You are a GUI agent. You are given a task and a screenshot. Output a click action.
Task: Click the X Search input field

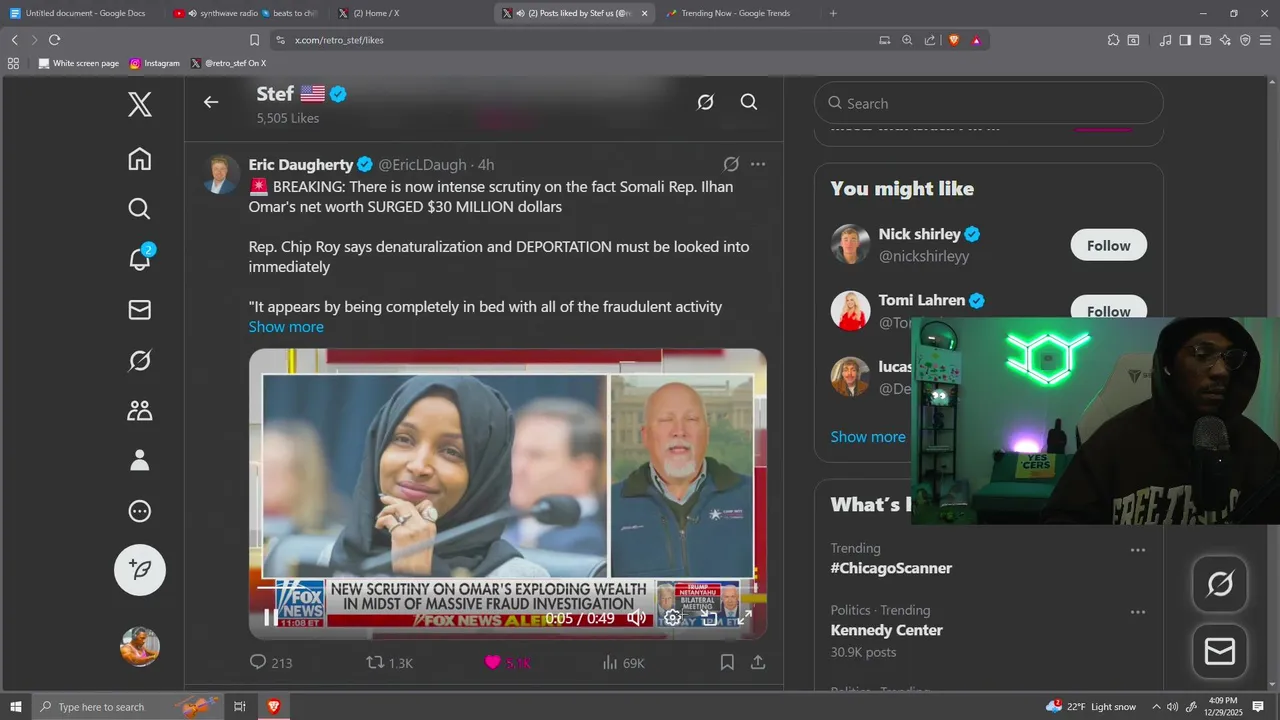(989, 103)
